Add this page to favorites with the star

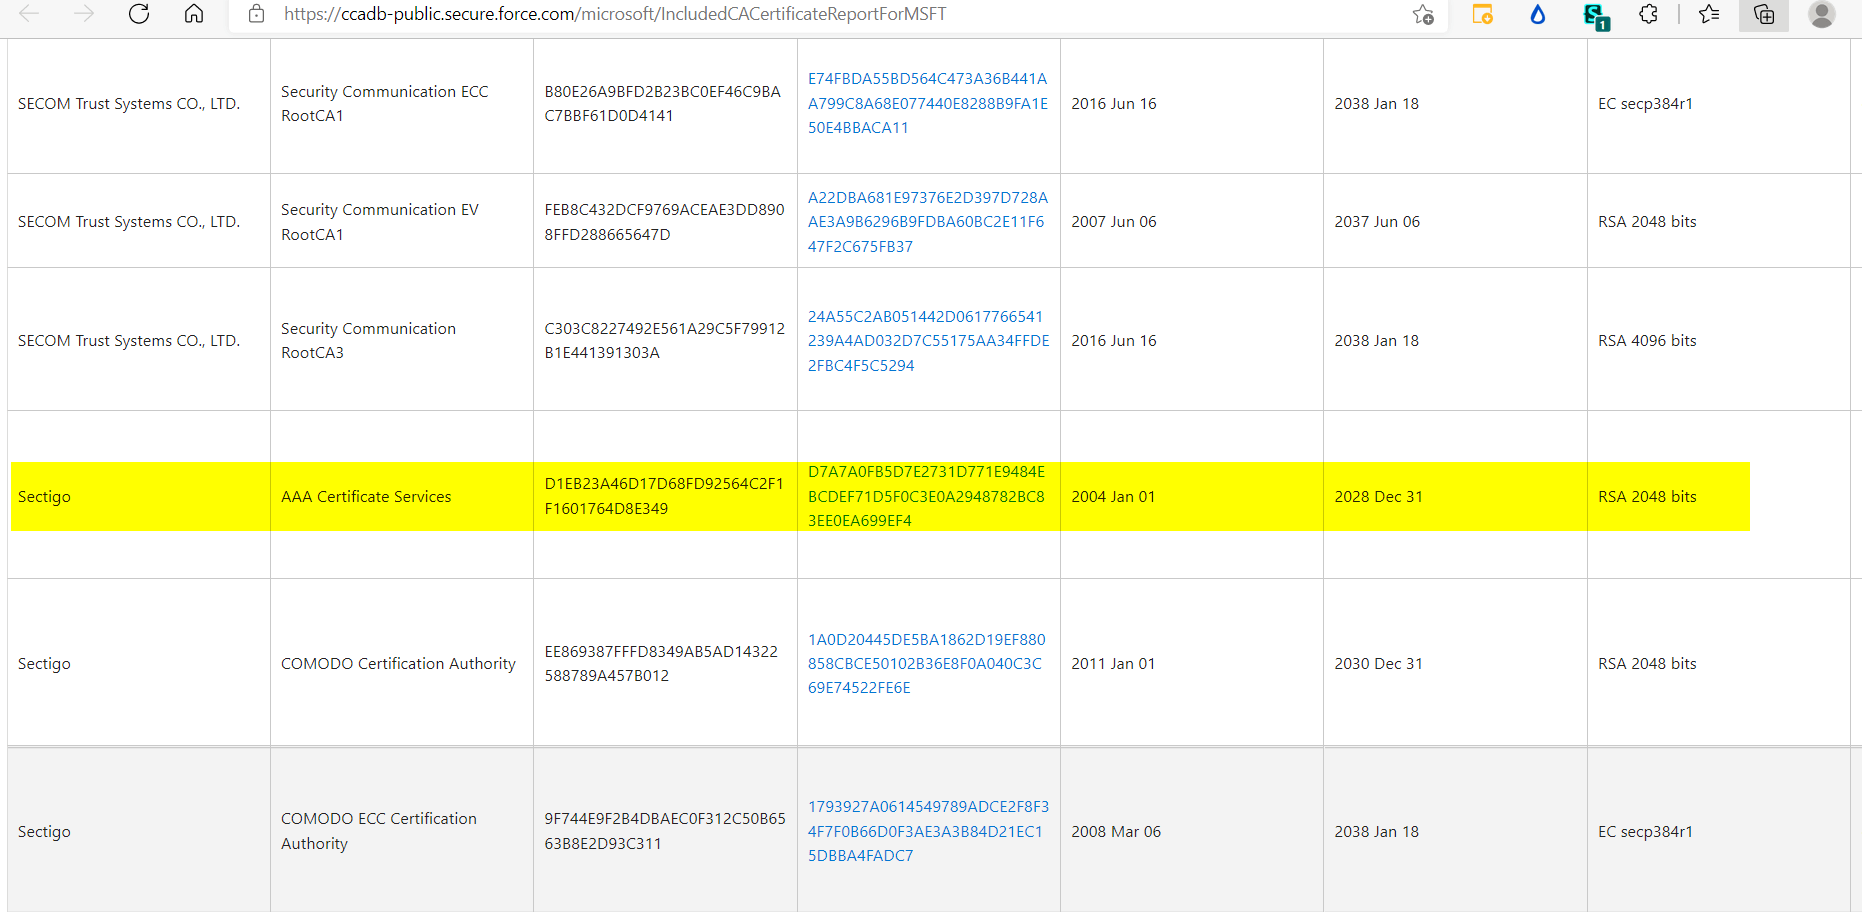tap(1423, 14)
